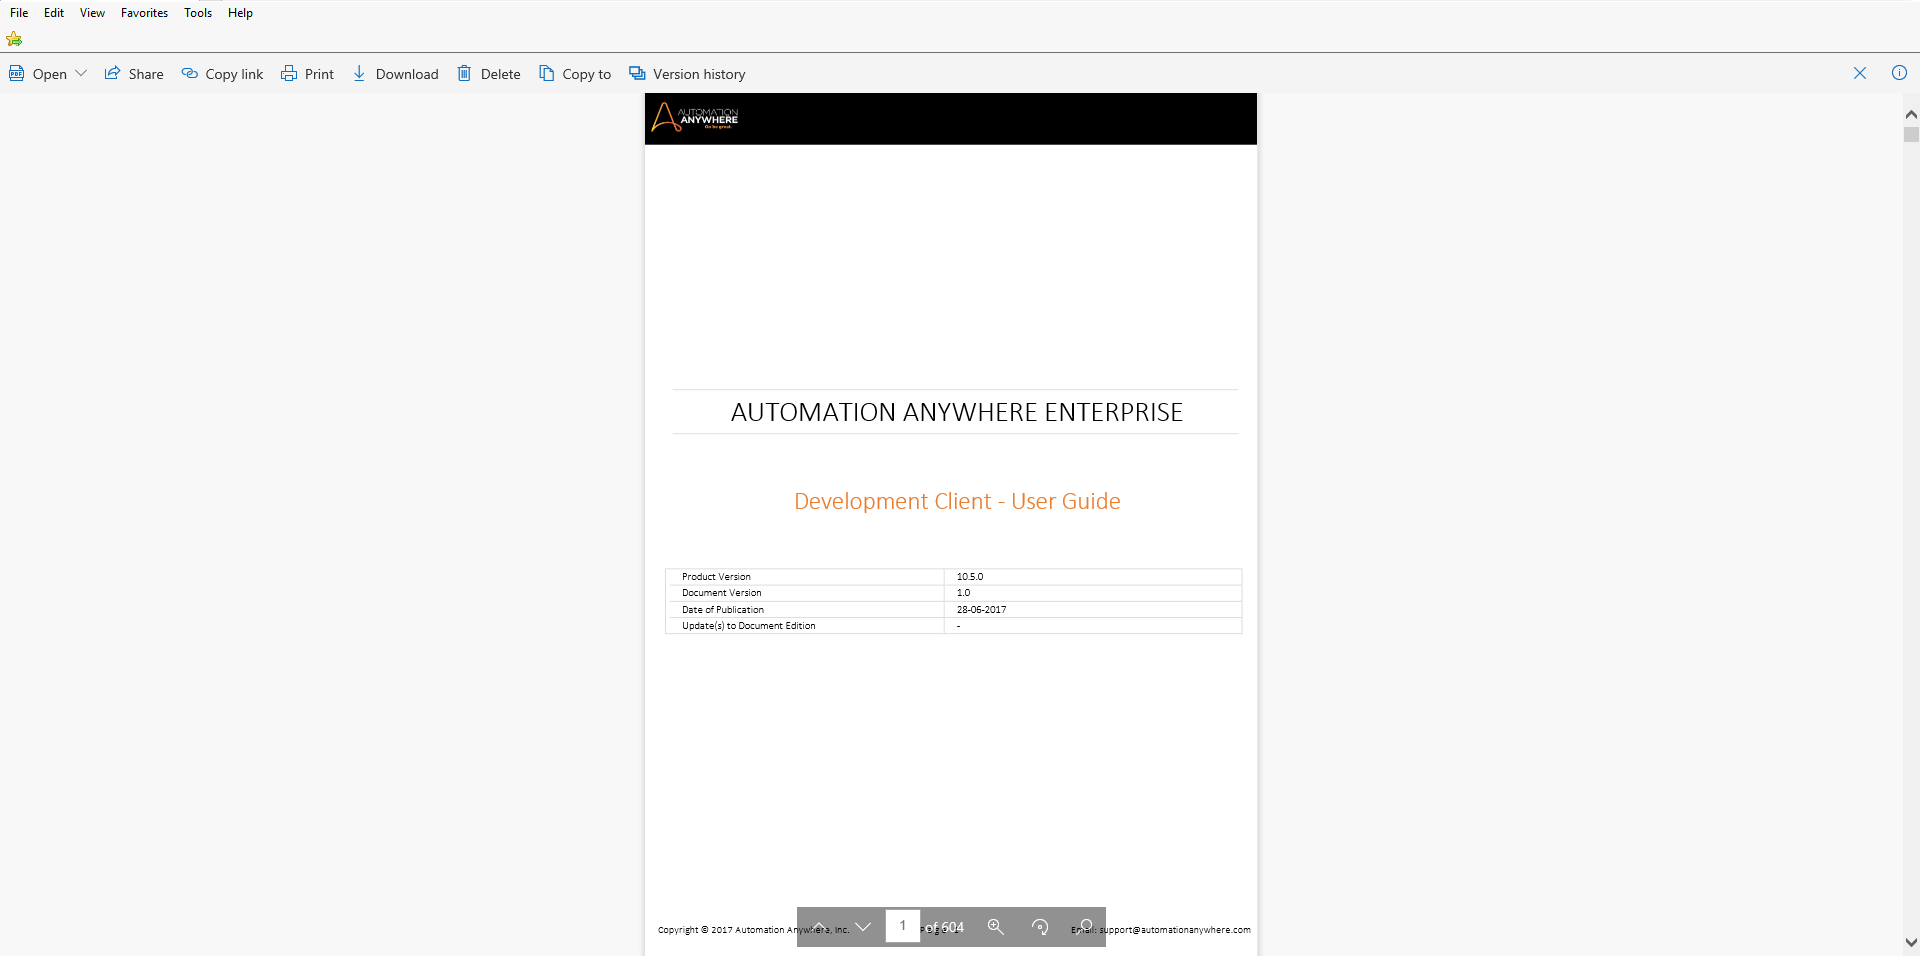
Task: Copy link to the document
Action: 222,74
